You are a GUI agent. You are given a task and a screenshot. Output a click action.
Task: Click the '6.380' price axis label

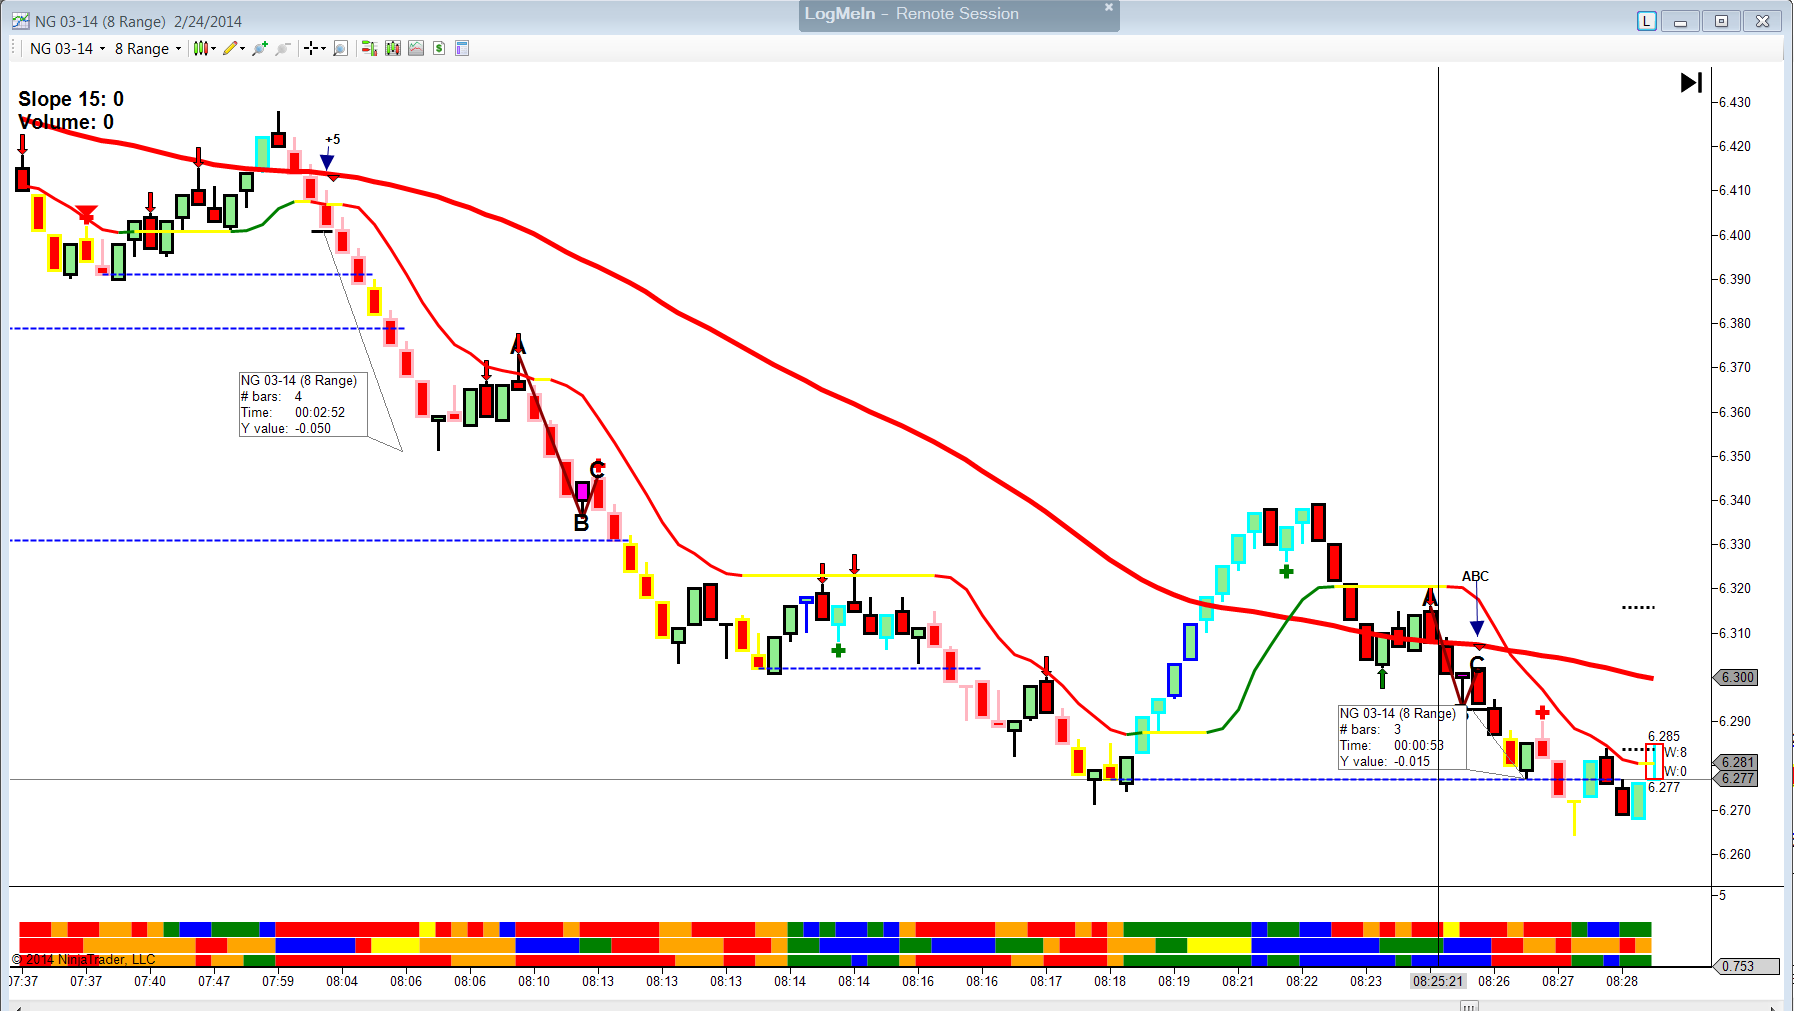click(x=1735, y=323)
